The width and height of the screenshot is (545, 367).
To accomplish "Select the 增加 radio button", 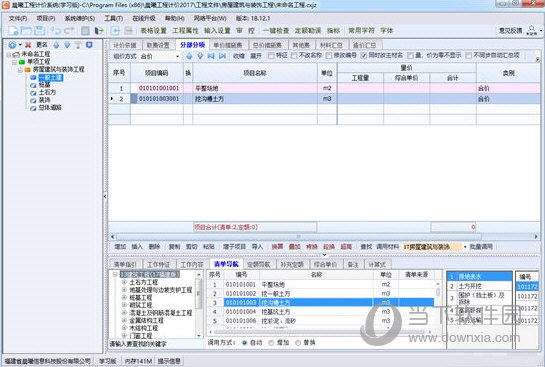I will [271, 343].
